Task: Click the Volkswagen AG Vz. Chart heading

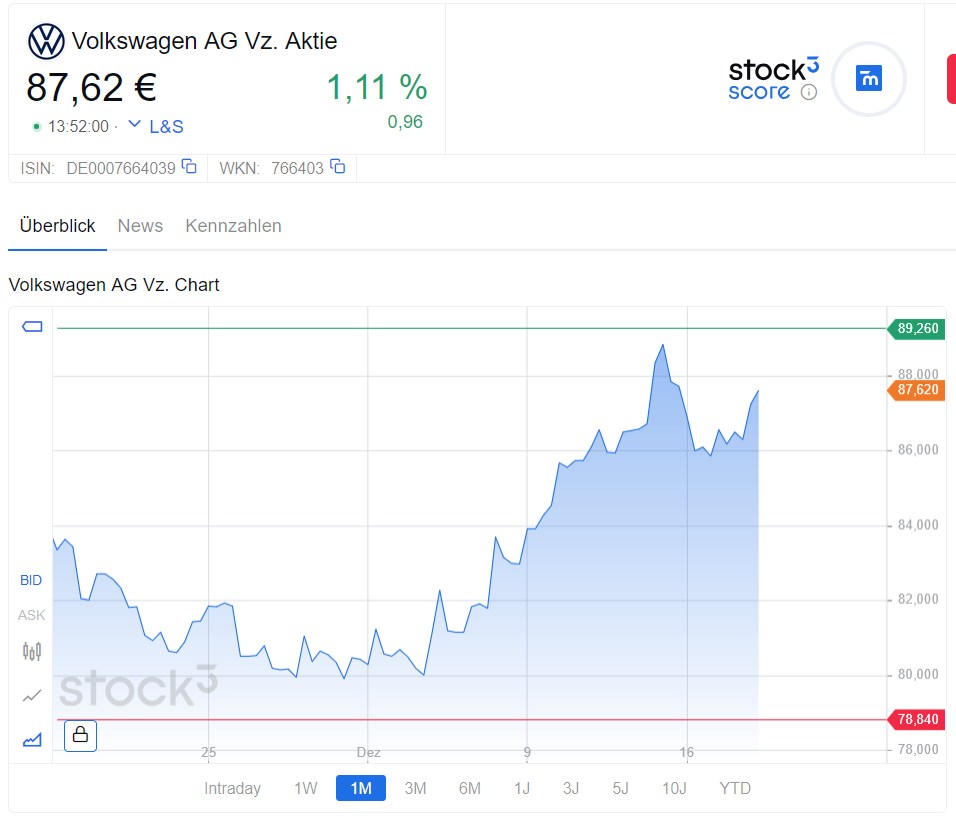Action: click(x=114, y=285)
